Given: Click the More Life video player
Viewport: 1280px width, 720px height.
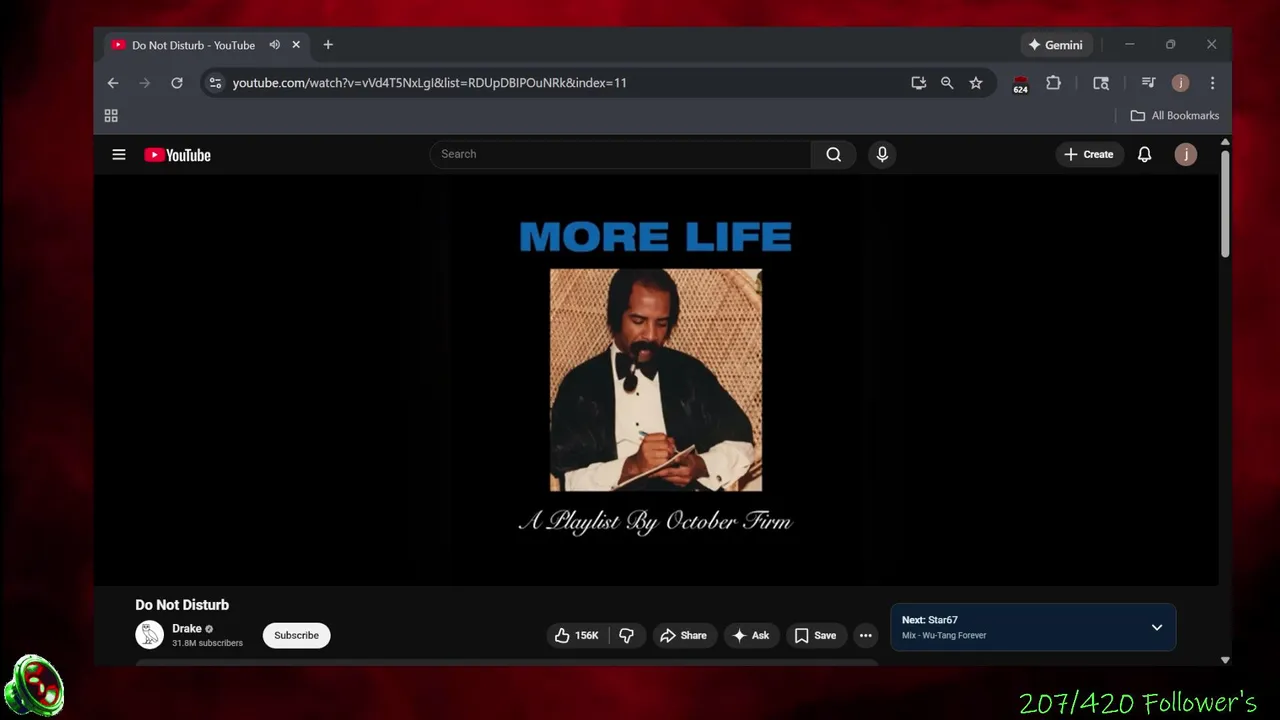Looking at the screenshot, I should click(x=656, y=380).
